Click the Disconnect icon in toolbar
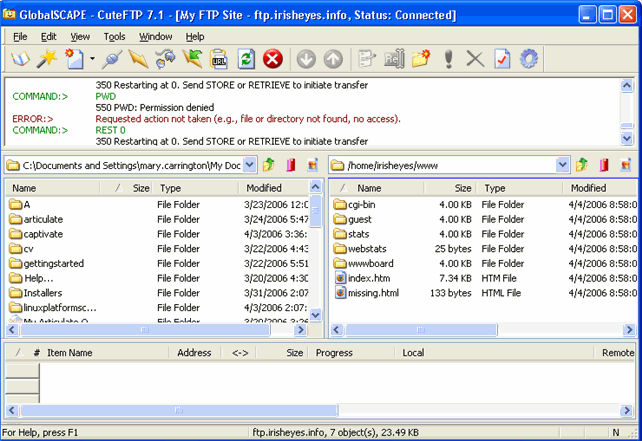Screen dimensions: 642x441 click(x=138, y=59)
